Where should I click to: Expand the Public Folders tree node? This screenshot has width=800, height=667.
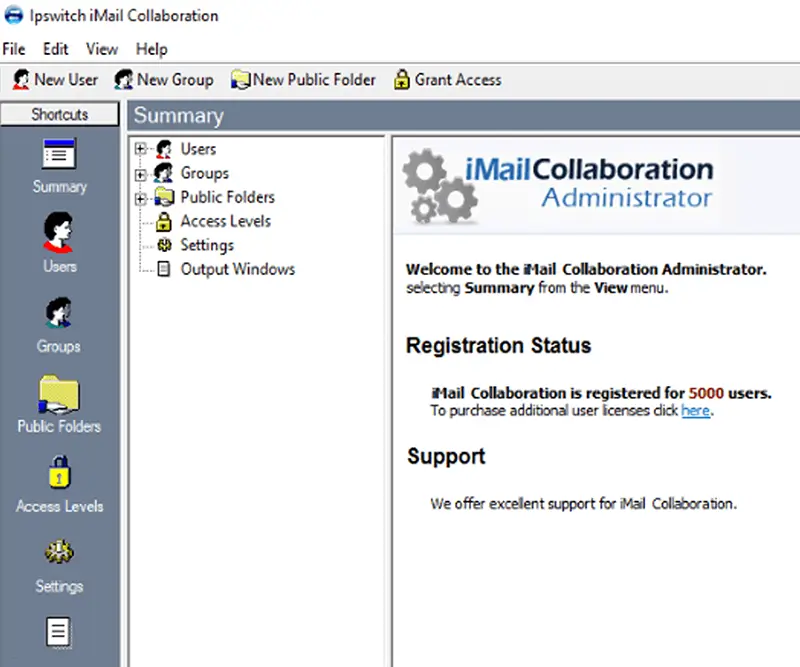pos(140,199)
